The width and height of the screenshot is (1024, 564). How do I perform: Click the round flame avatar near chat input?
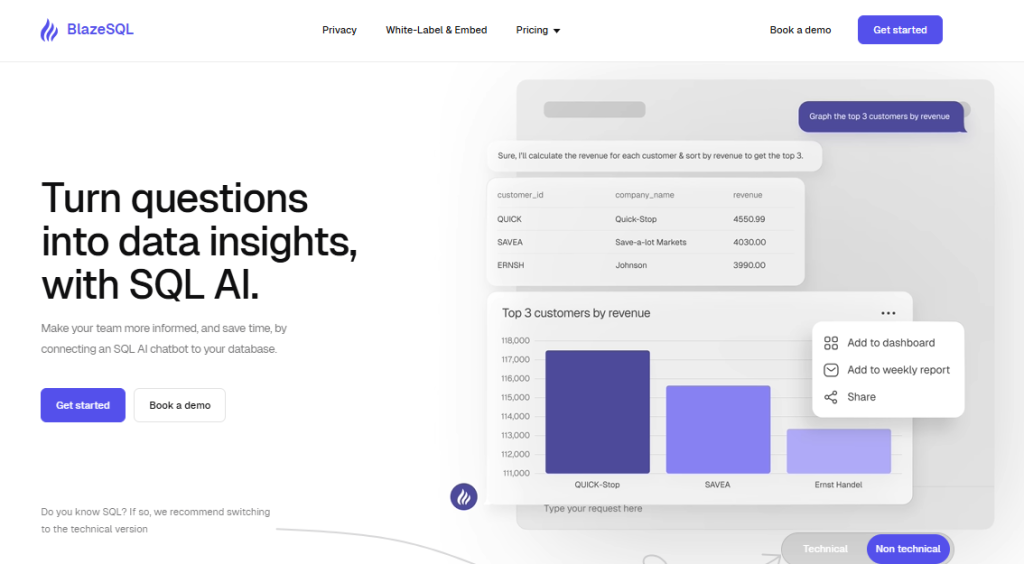point(464,496)
